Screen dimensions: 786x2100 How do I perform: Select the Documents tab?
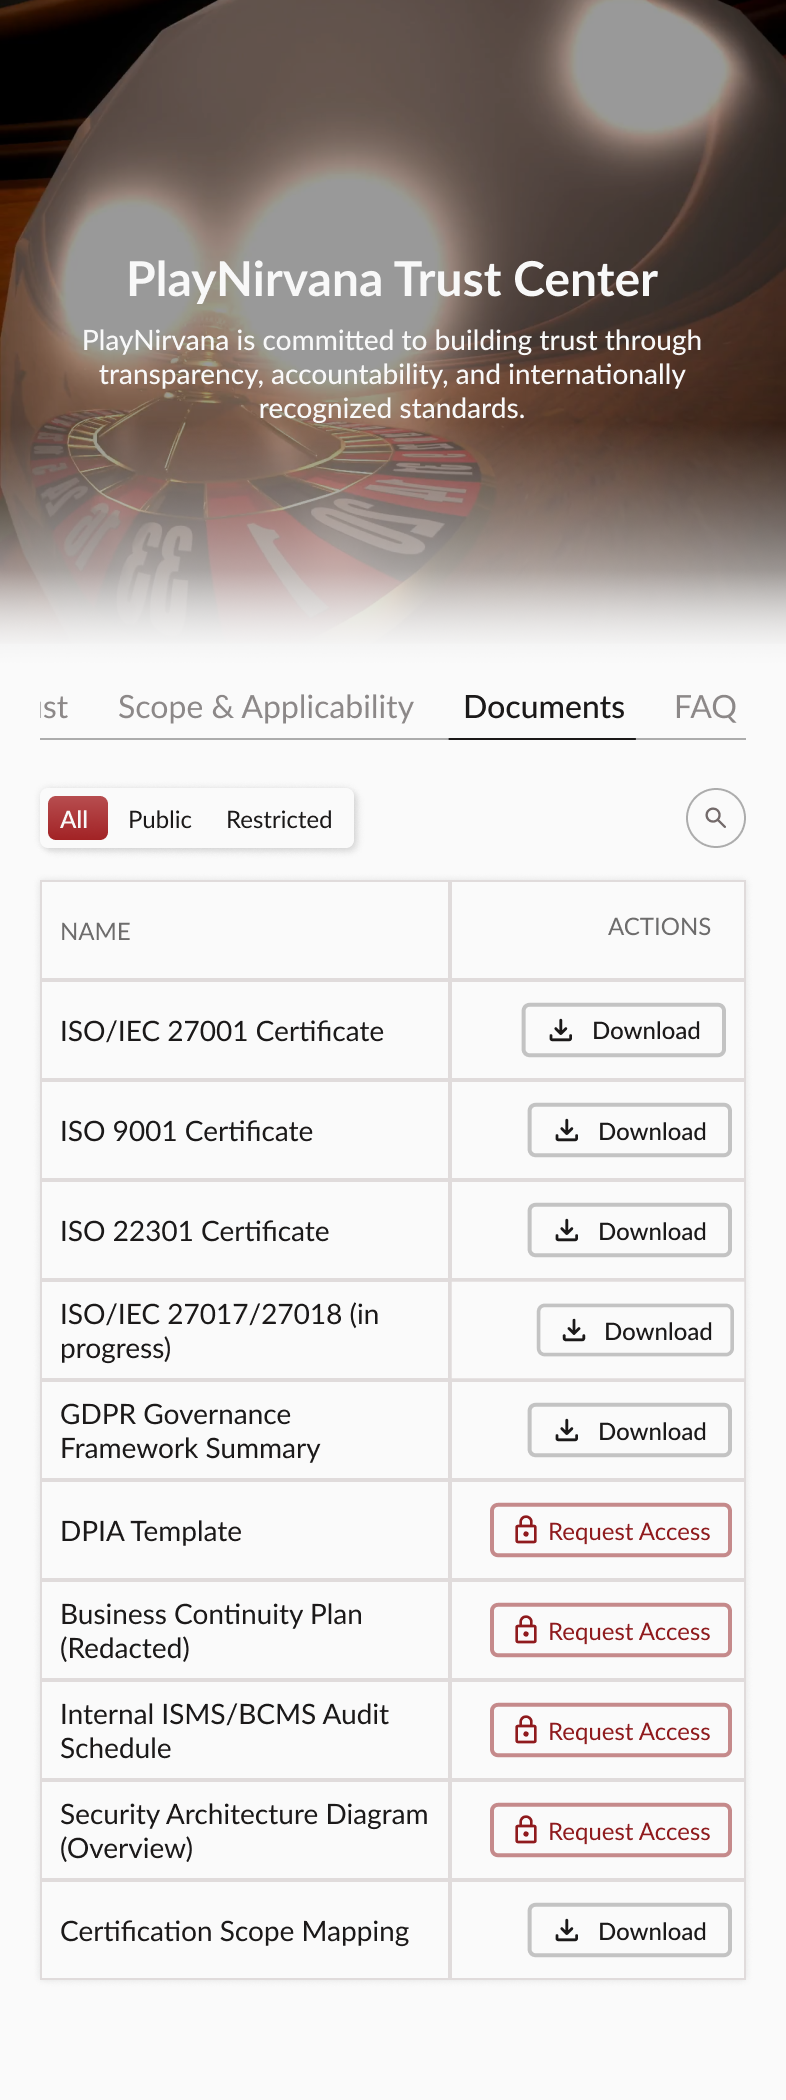click(544, 707)
